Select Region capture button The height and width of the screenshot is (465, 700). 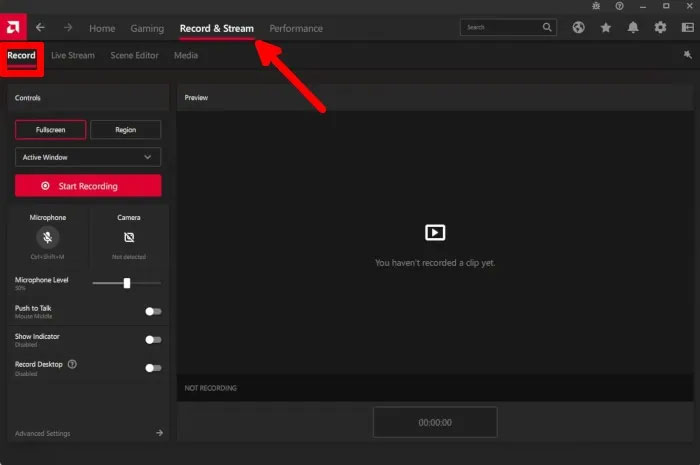pyautogui.click(x=125, y=130)
